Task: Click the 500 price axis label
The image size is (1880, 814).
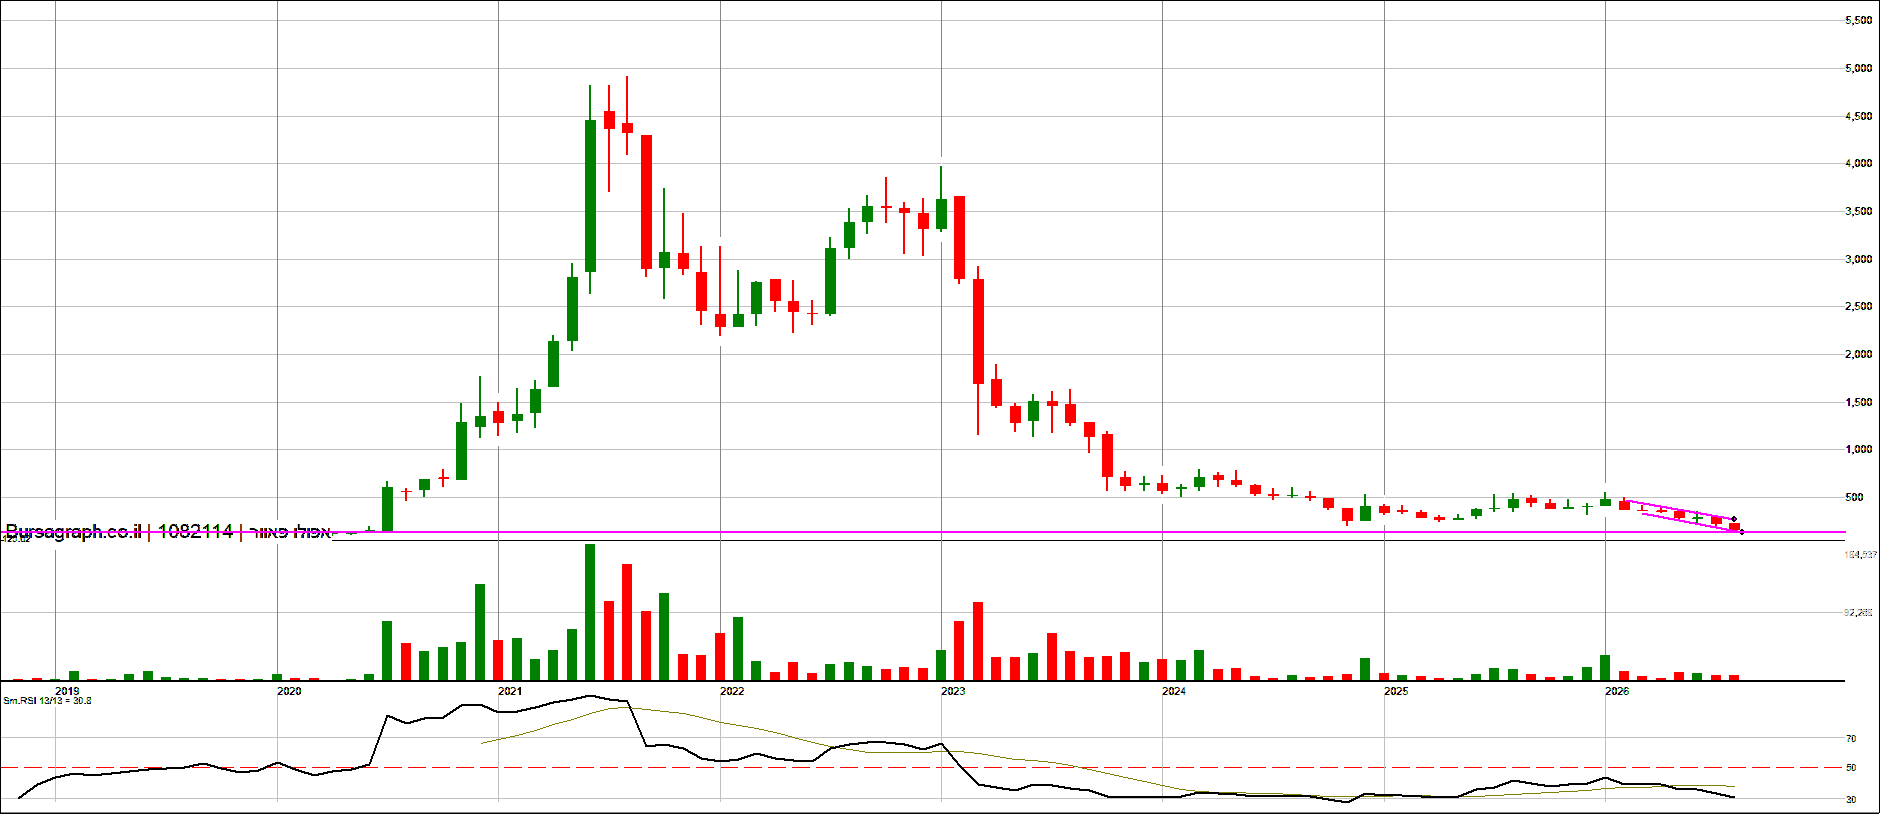Action: [1854, 498]
